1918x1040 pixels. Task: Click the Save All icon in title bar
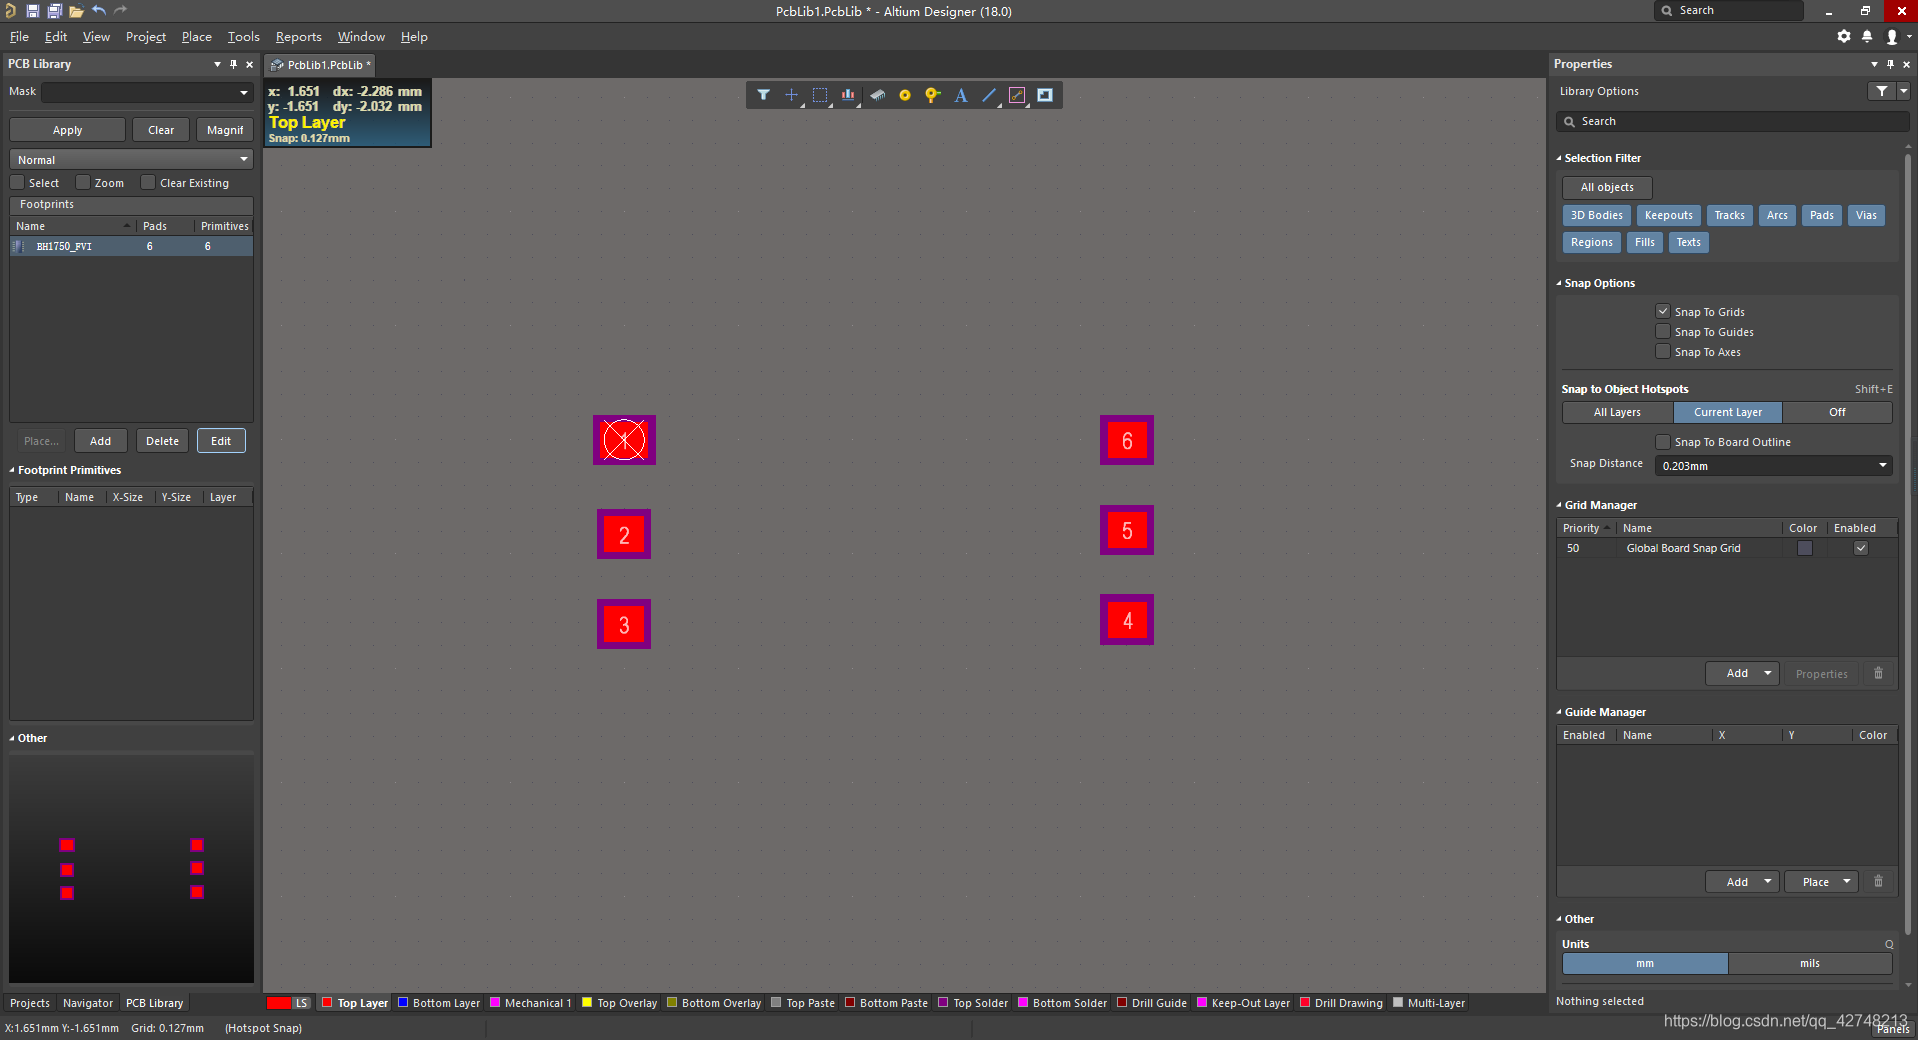54,11
